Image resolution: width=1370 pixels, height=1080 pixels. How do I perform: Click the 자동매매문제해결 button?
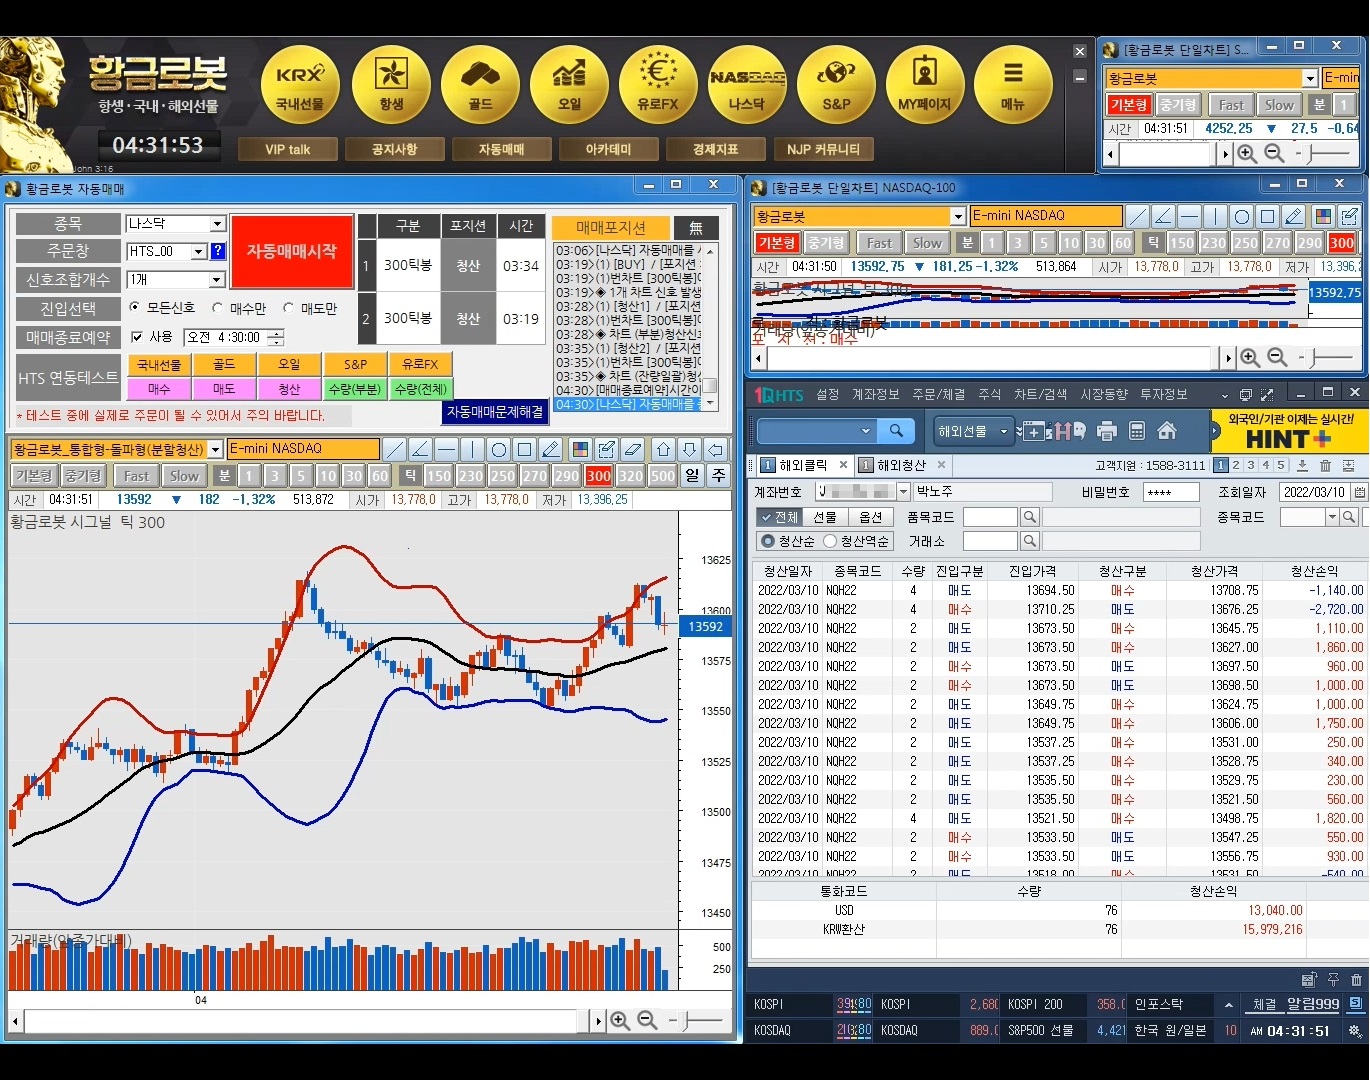[495, 412]
